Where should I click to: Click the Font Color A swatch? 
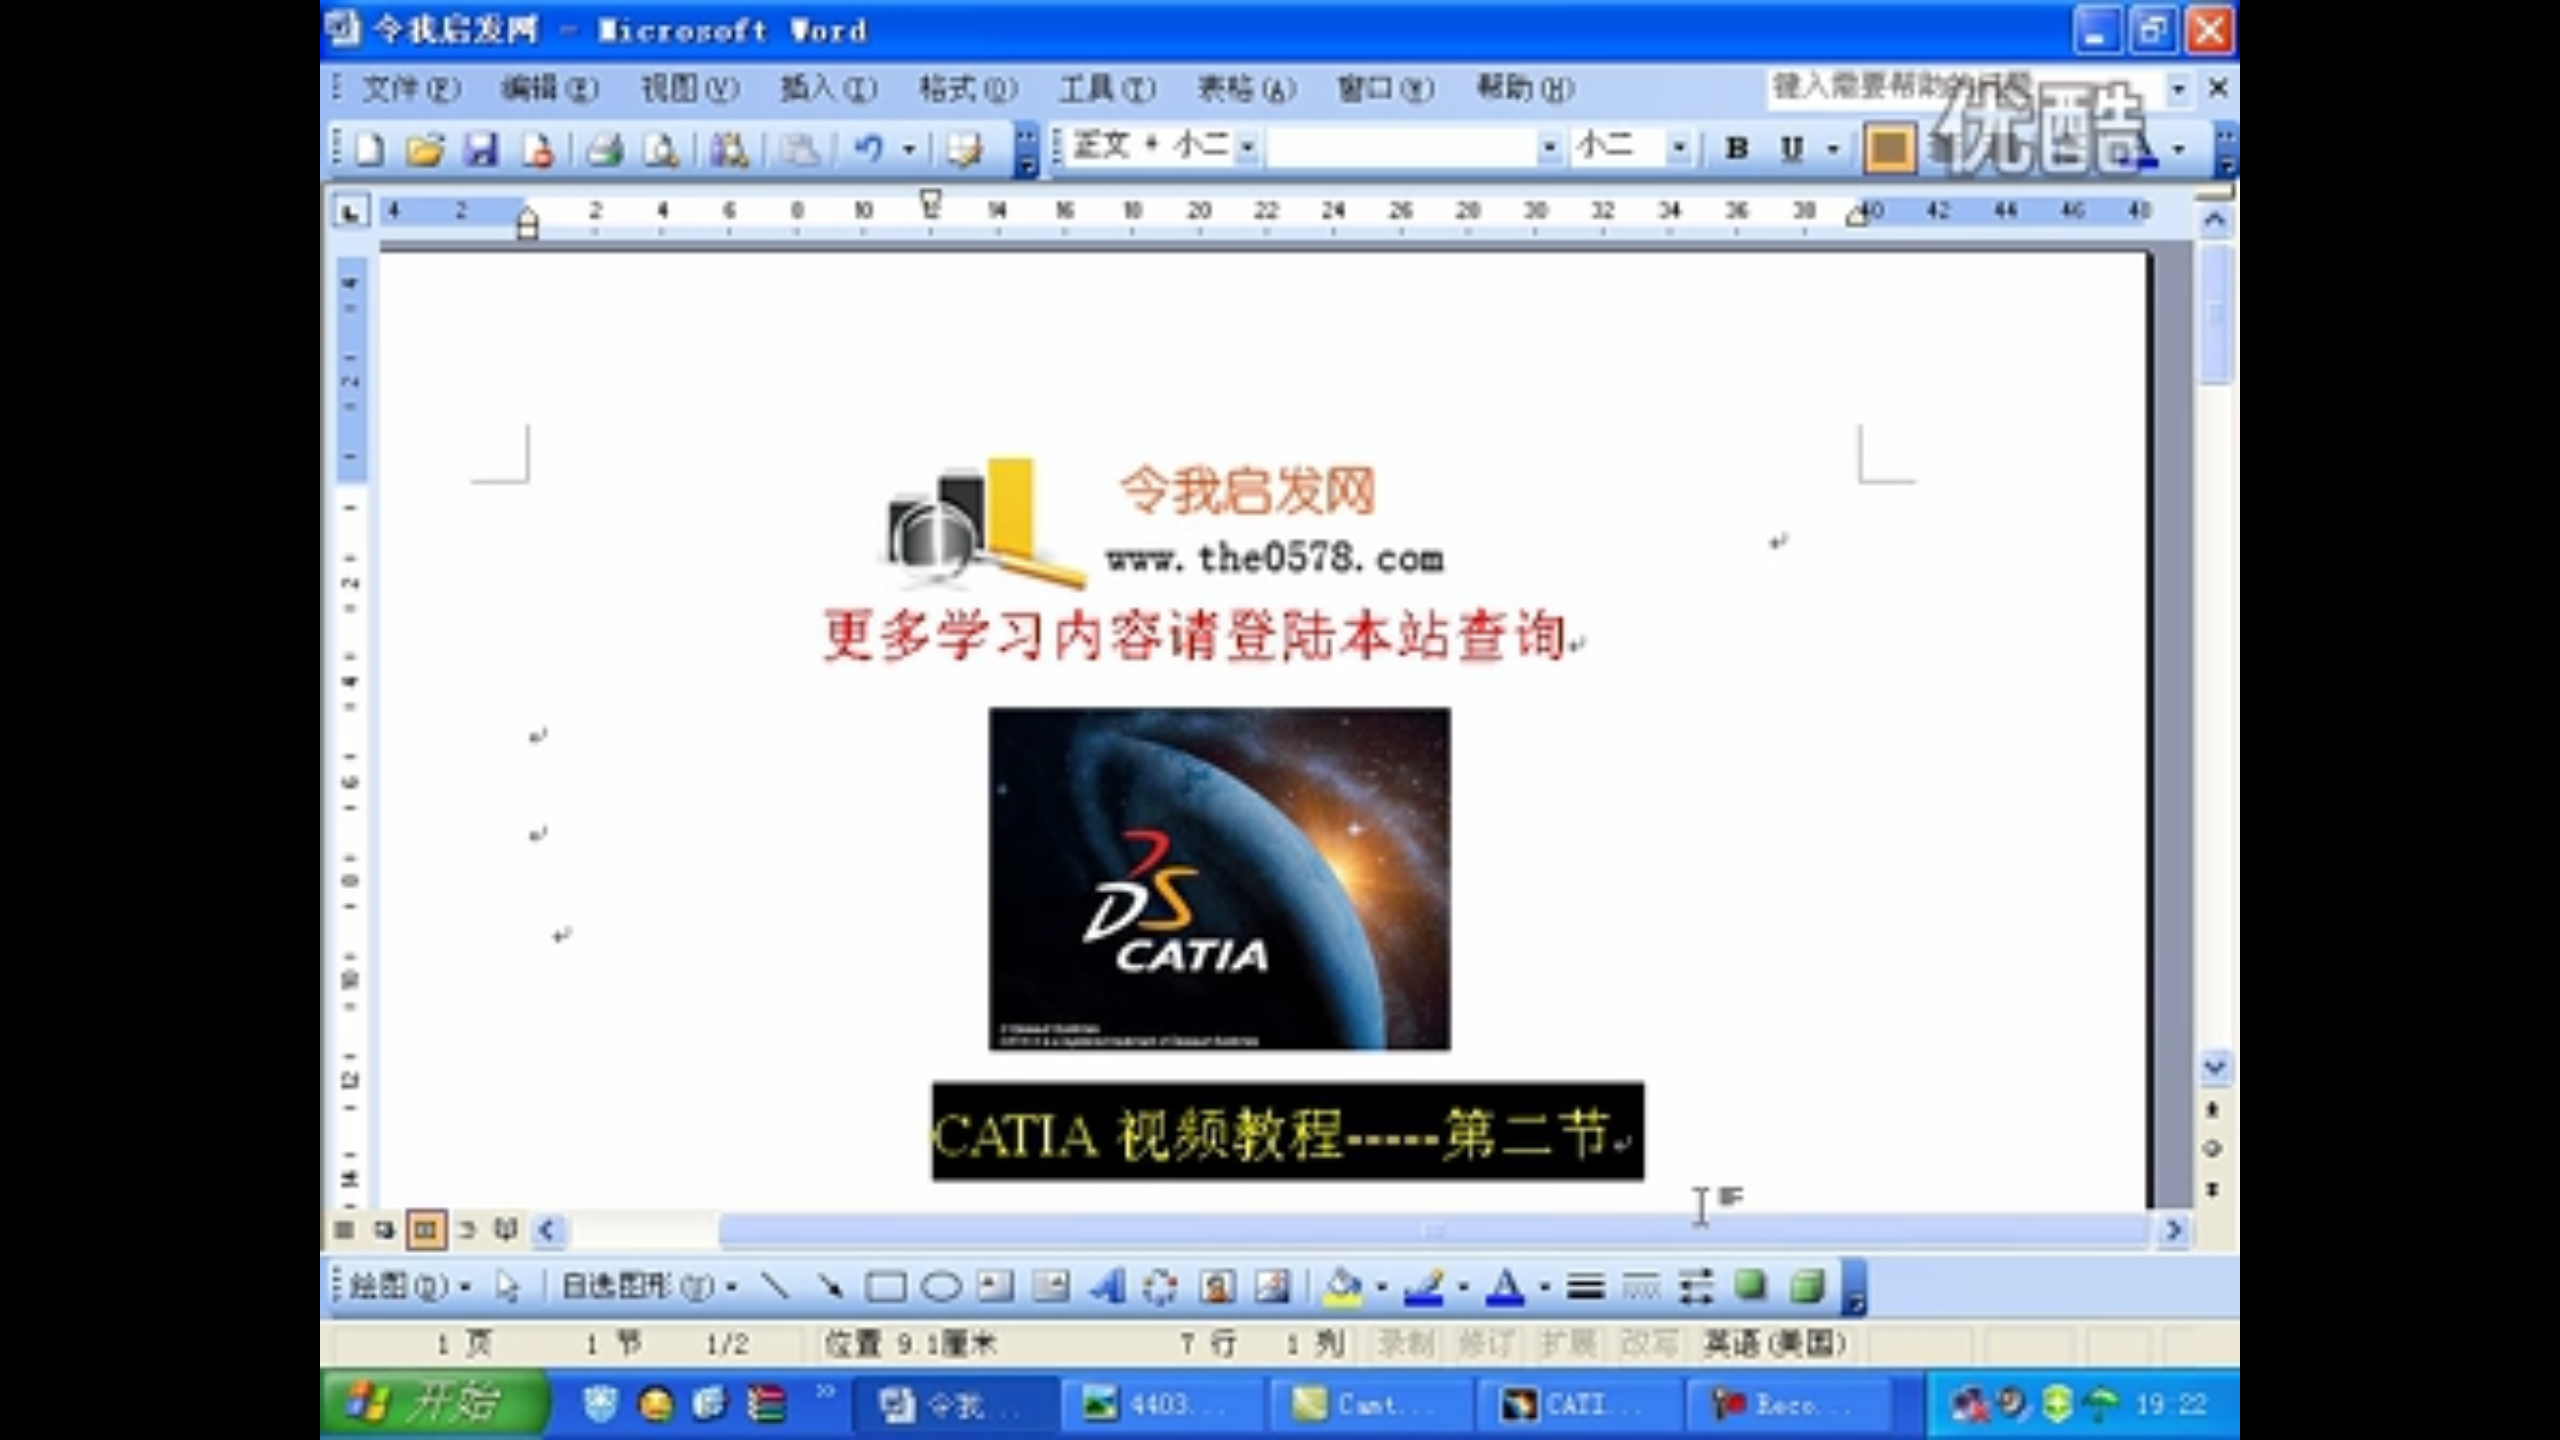click(1505, 1286)
